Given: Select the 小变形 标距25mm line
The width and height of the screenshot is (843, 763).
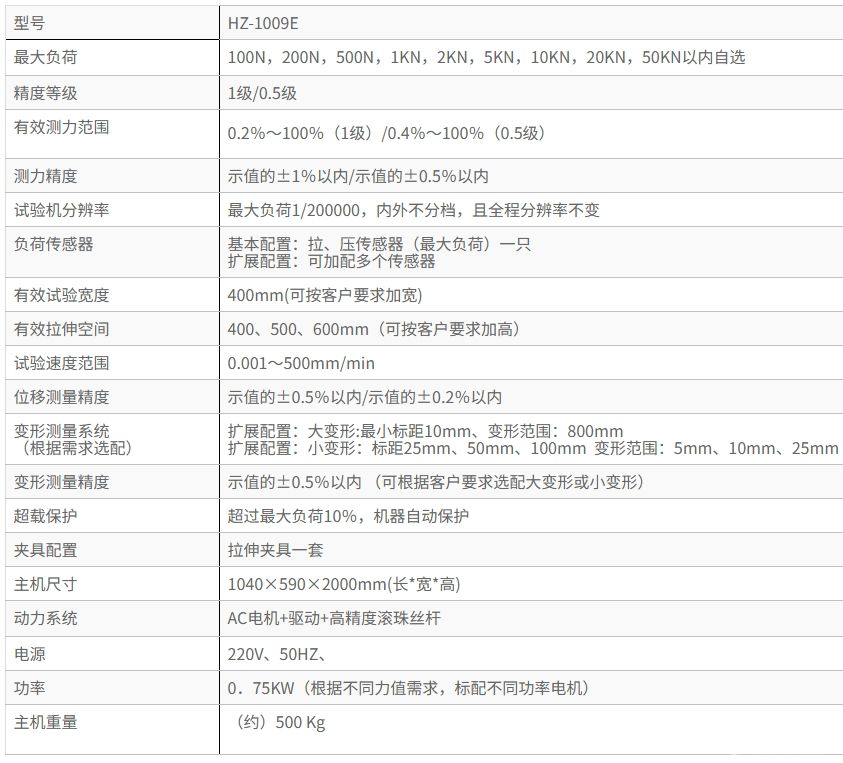Looking at the screenshot, I should pos(533,448).
